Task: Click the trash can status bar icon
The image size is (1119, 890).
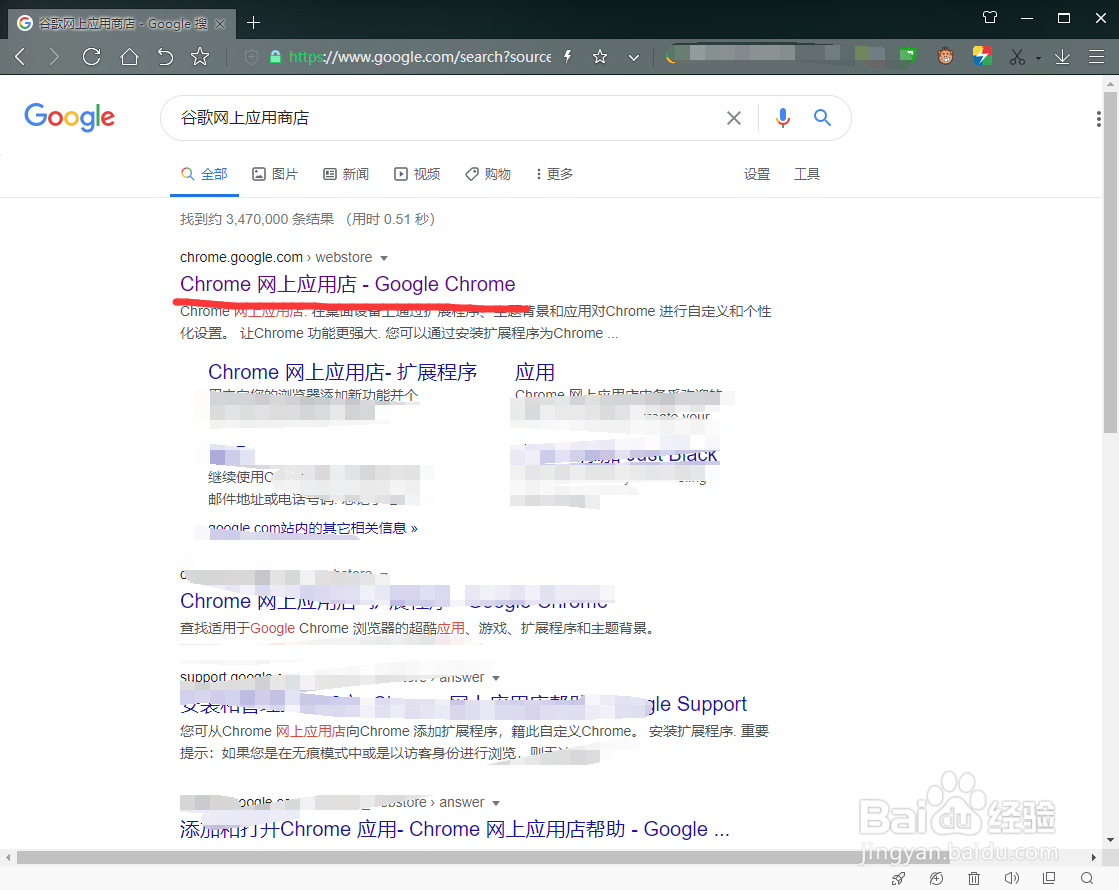Action: pyautogui.click(x=973, y=879)
